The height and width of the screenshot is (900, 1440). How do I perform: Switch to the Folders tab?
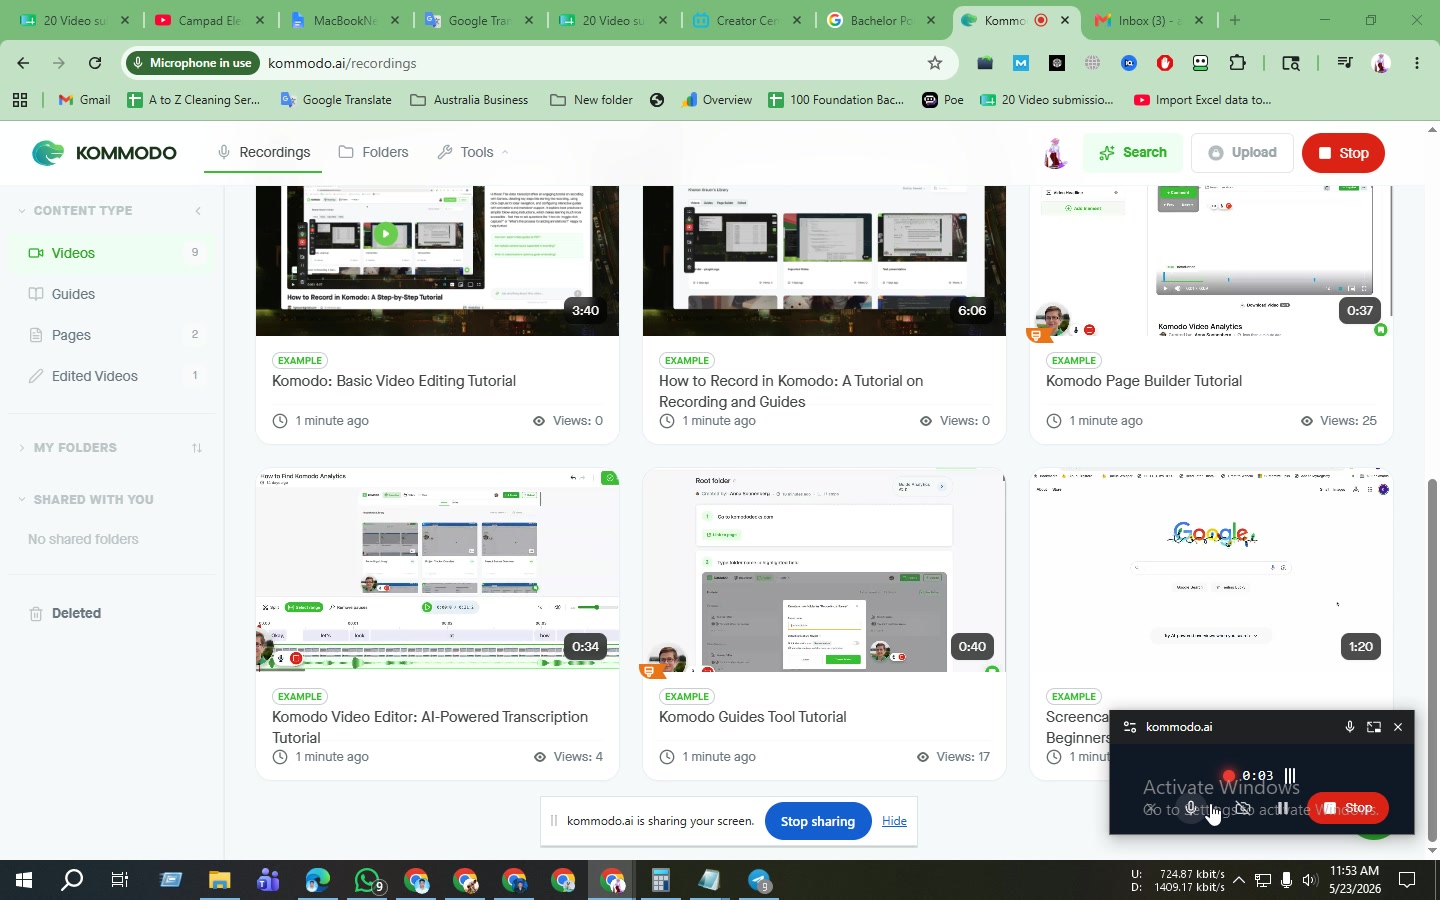tap(373, 152)
